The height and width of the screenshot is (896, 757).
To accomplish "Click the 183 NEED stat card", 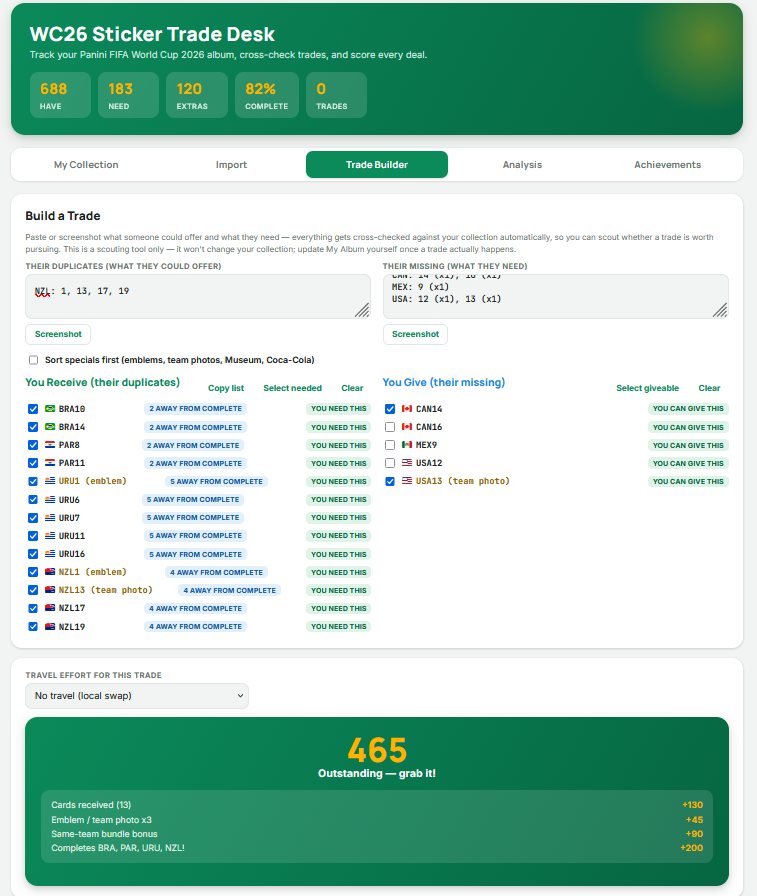I will point(128,95).
